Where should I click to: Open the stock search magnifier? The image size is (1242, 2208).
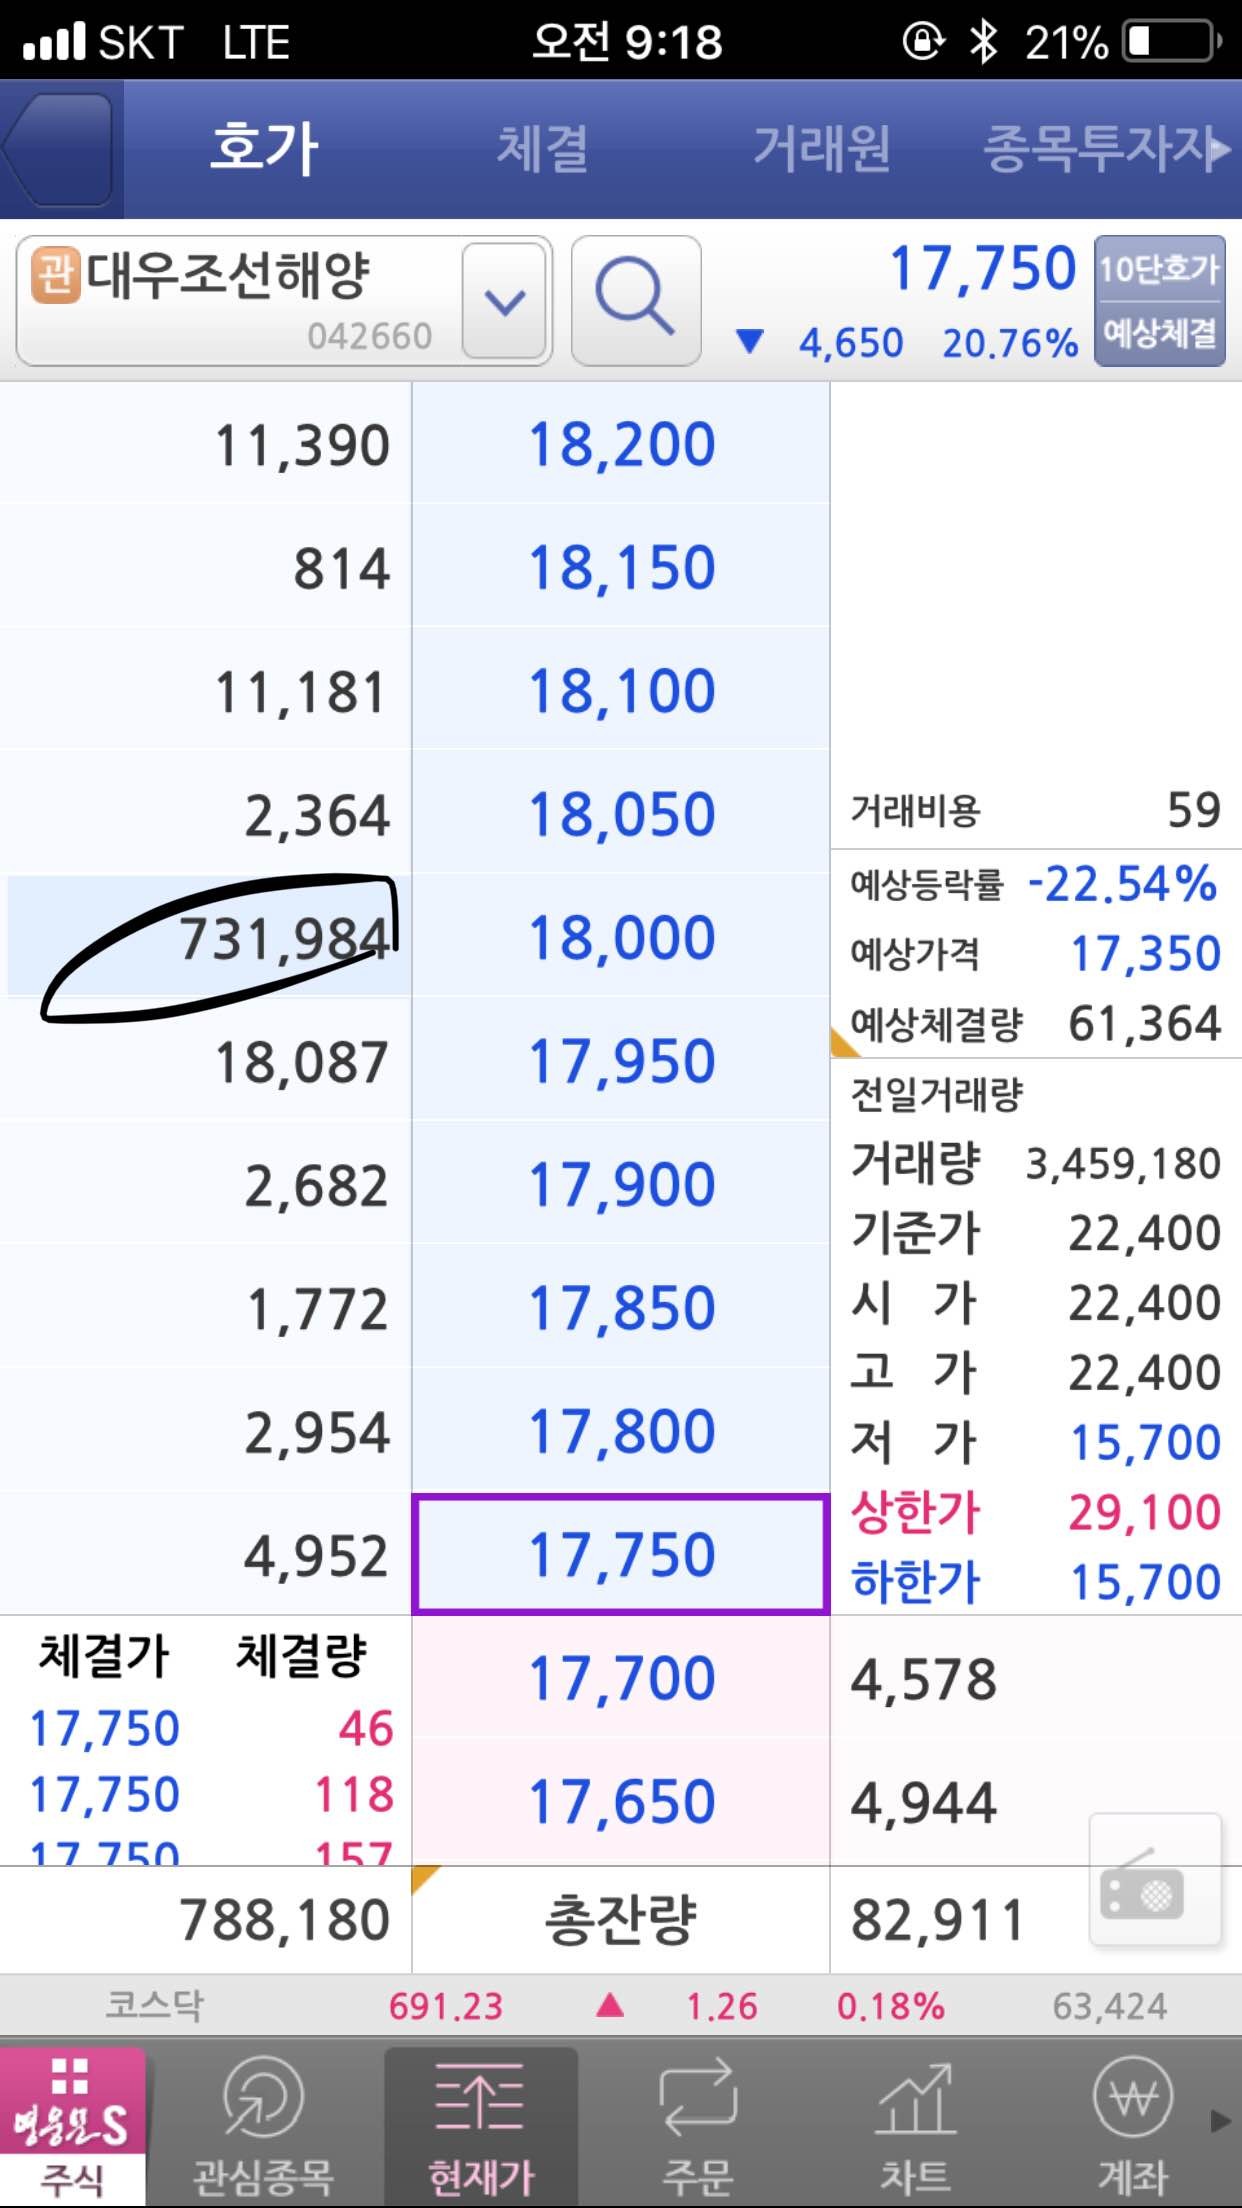pyautogui.click(x=636, y=300)
